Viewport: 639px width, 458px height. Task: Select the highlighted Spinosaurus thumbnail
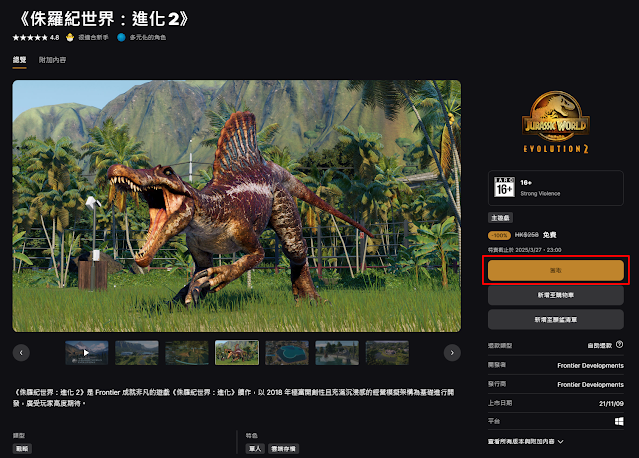(x=237, y=352)
